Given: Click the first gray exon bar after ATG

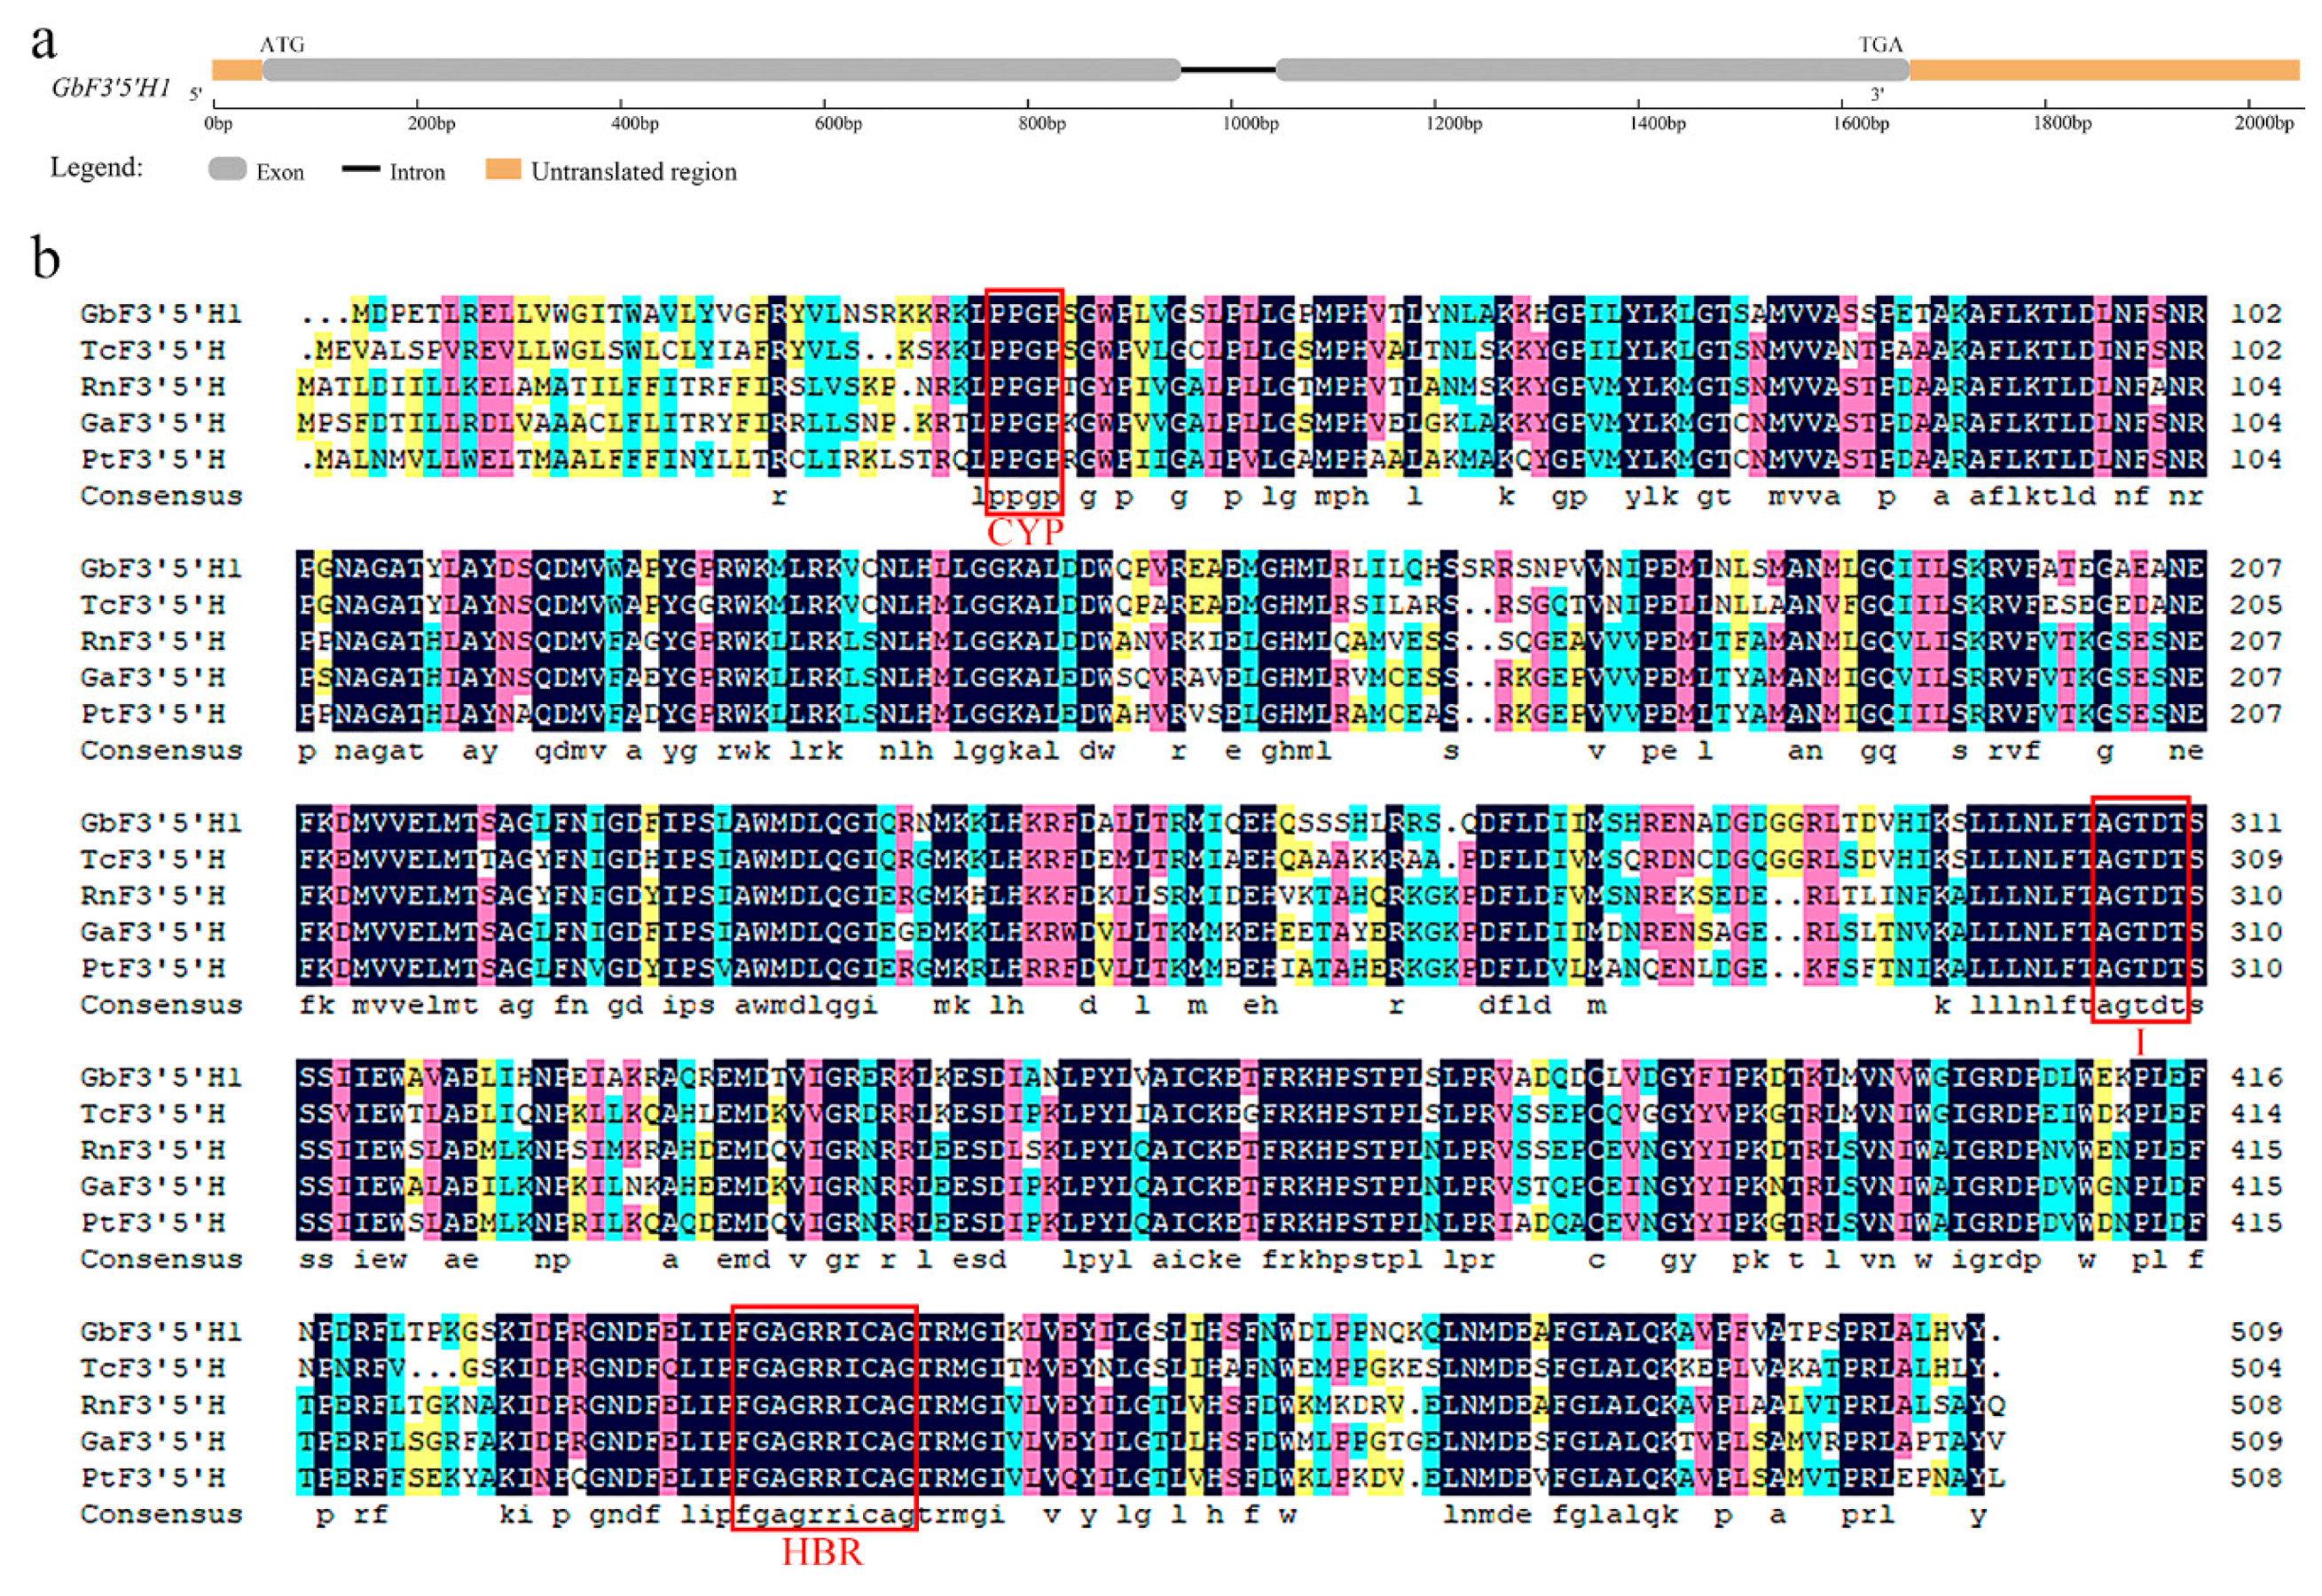Looking at the screenshot, I should (722, 70).
